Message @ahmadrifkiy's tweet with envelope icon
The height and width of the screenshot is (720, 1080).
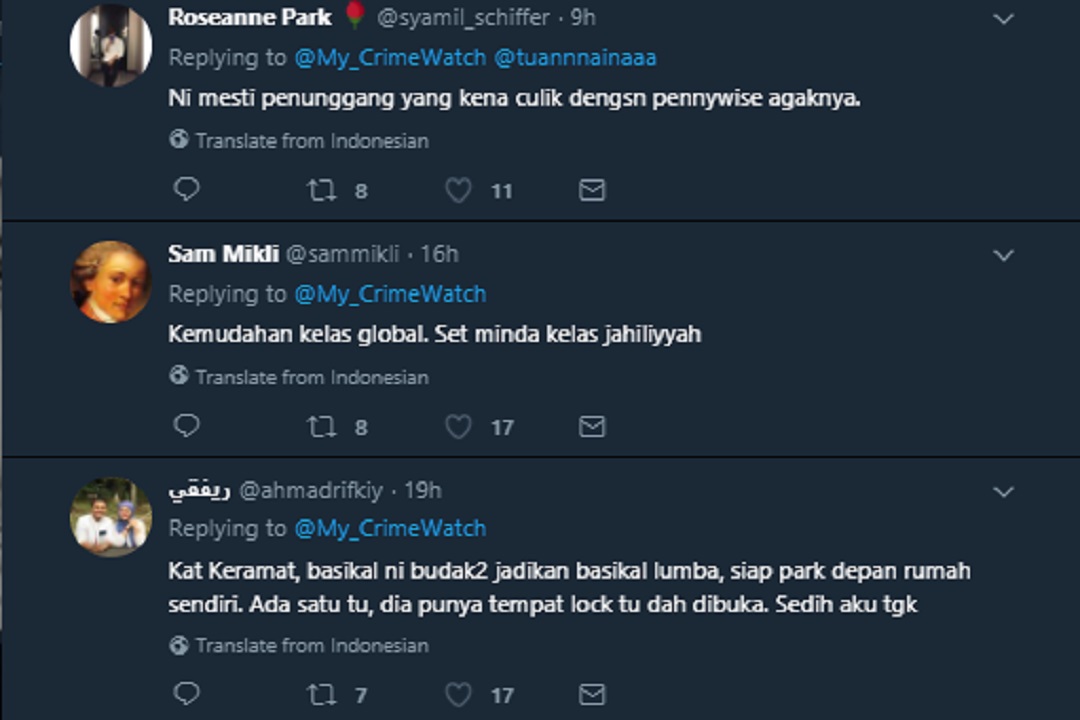[x=592, y=693]
